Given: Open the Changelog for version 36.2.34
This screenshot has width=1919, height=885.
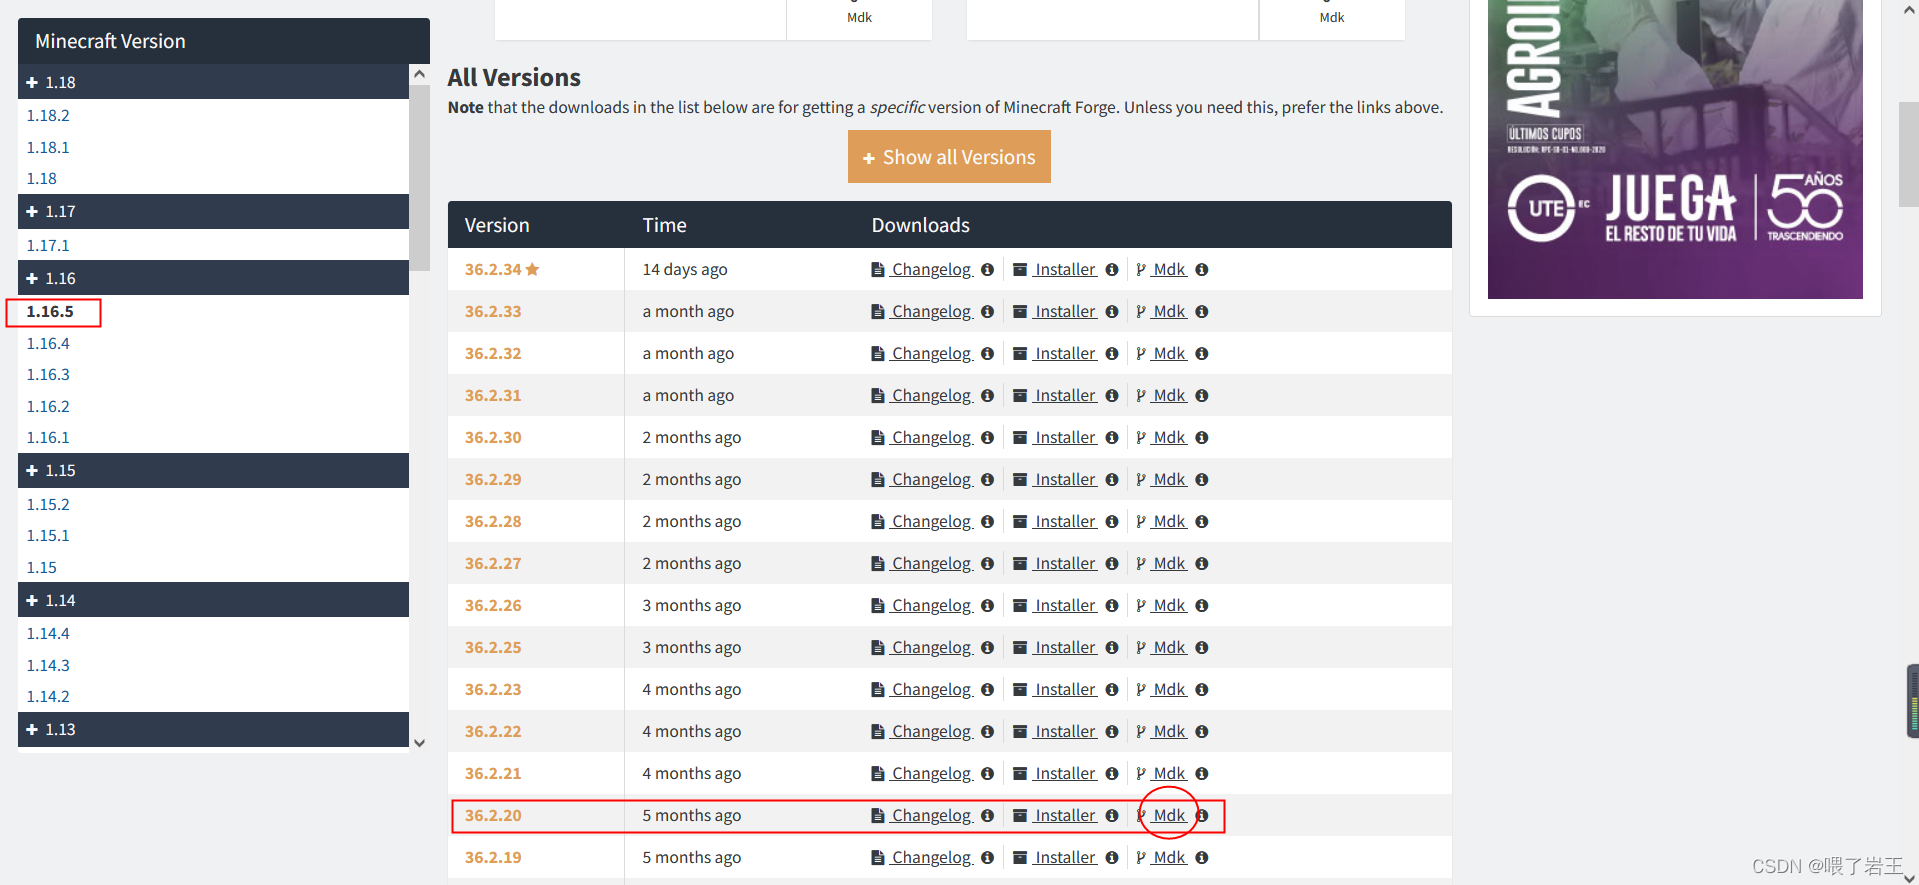Looking at the screenshot, I should coord(931,270).
